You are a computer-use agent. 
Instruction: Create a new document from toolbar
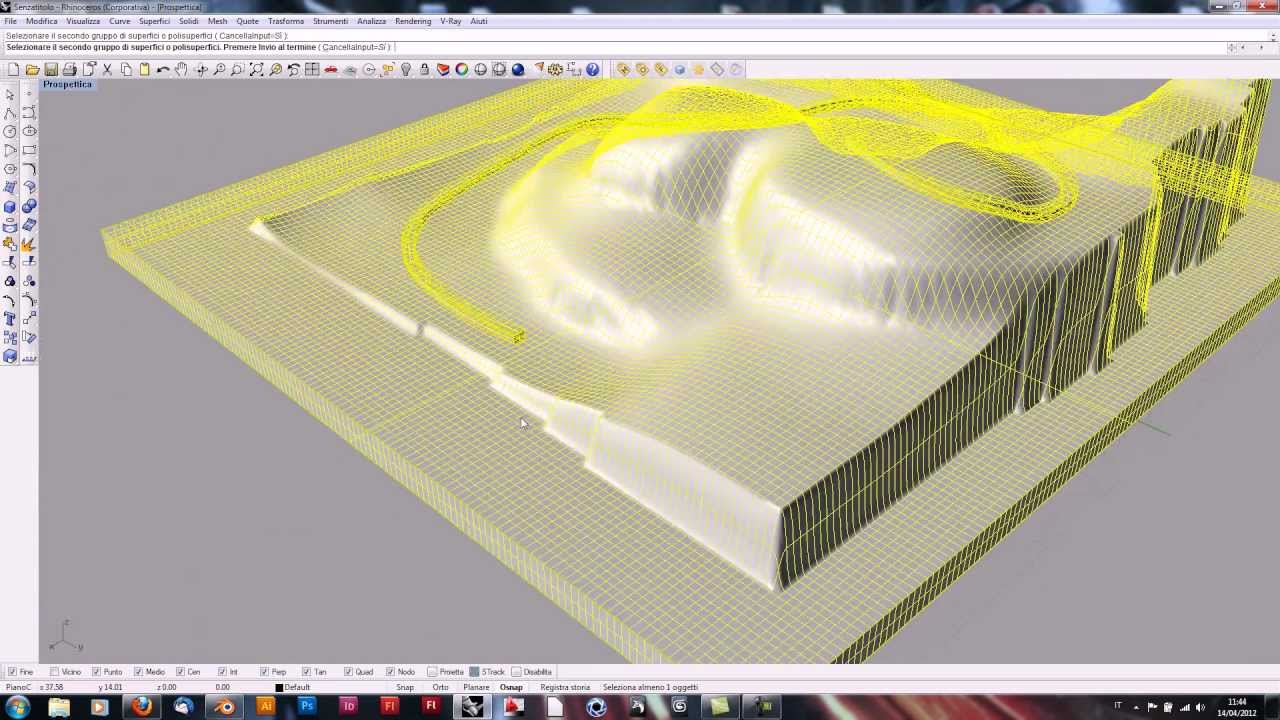click(14, 69)
